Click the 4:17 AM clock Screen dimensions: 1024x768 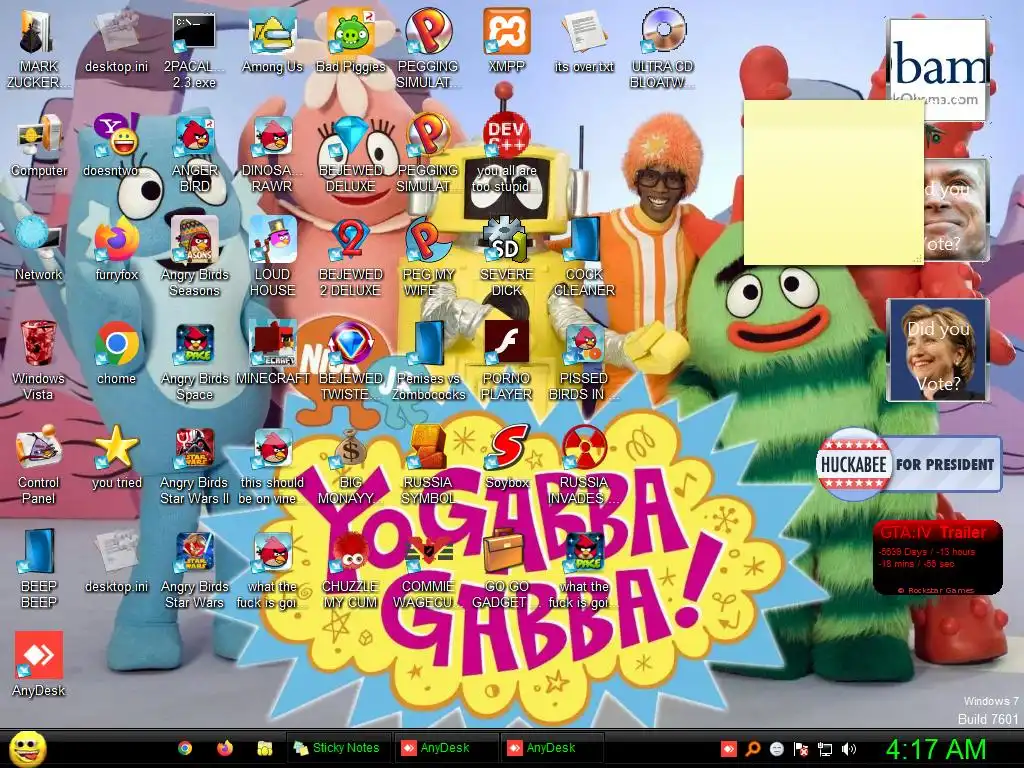(935, 749)
